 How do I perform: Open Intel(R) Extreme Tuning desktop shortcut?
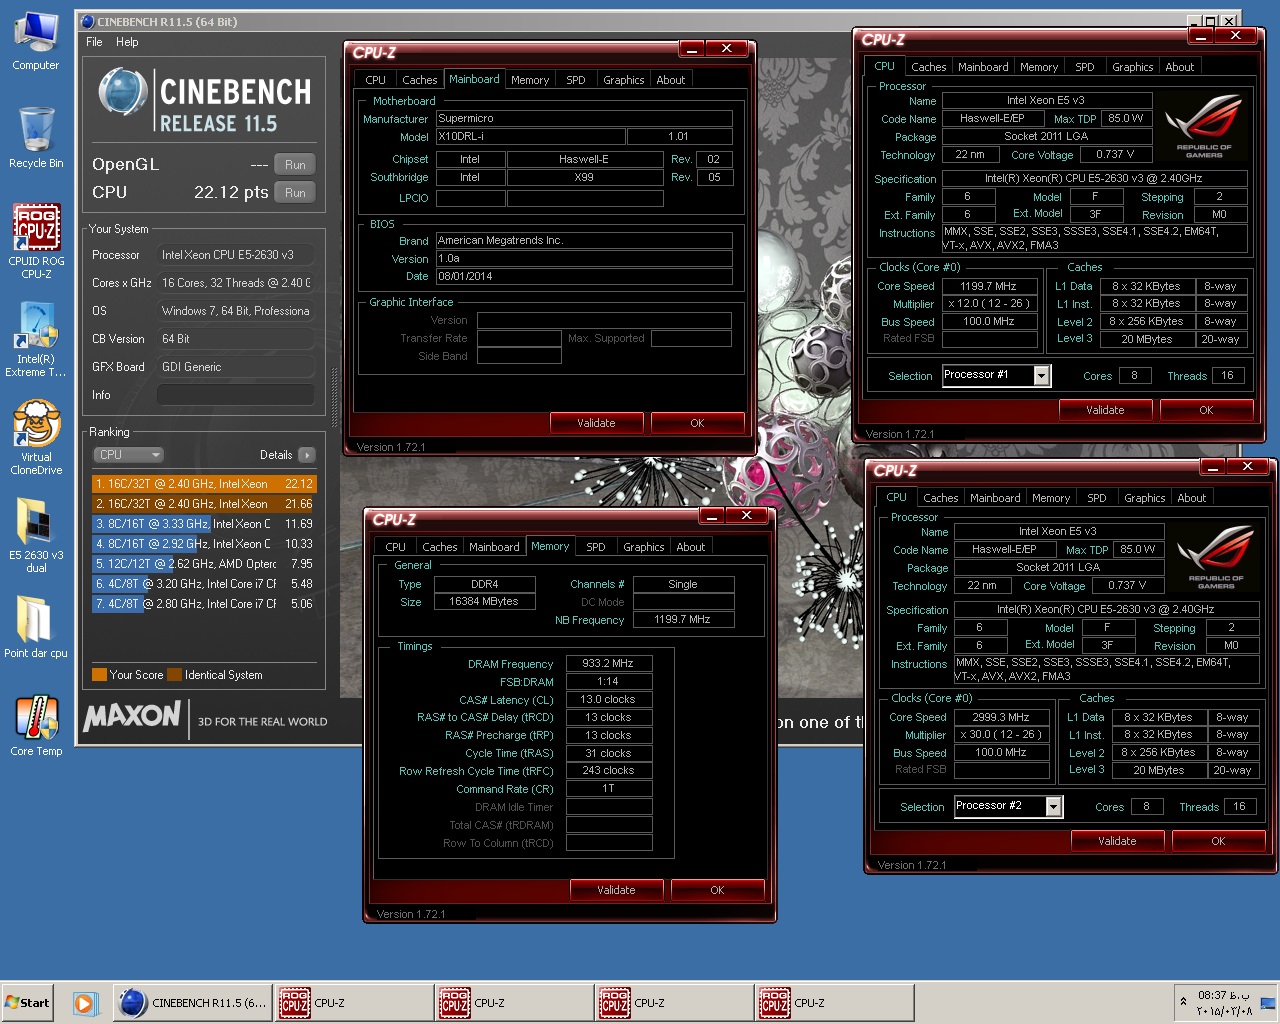click(x=36, y=340)
